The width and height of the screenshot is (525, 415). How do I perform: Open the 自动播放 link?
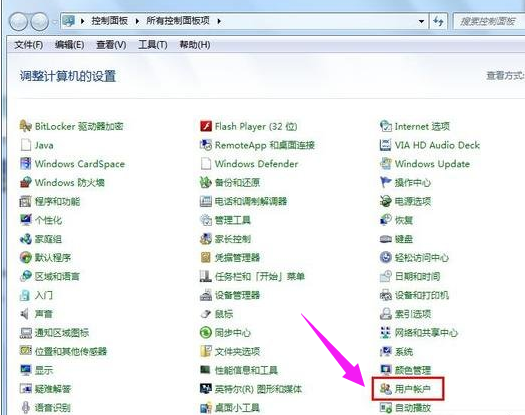tap(412, 408)
